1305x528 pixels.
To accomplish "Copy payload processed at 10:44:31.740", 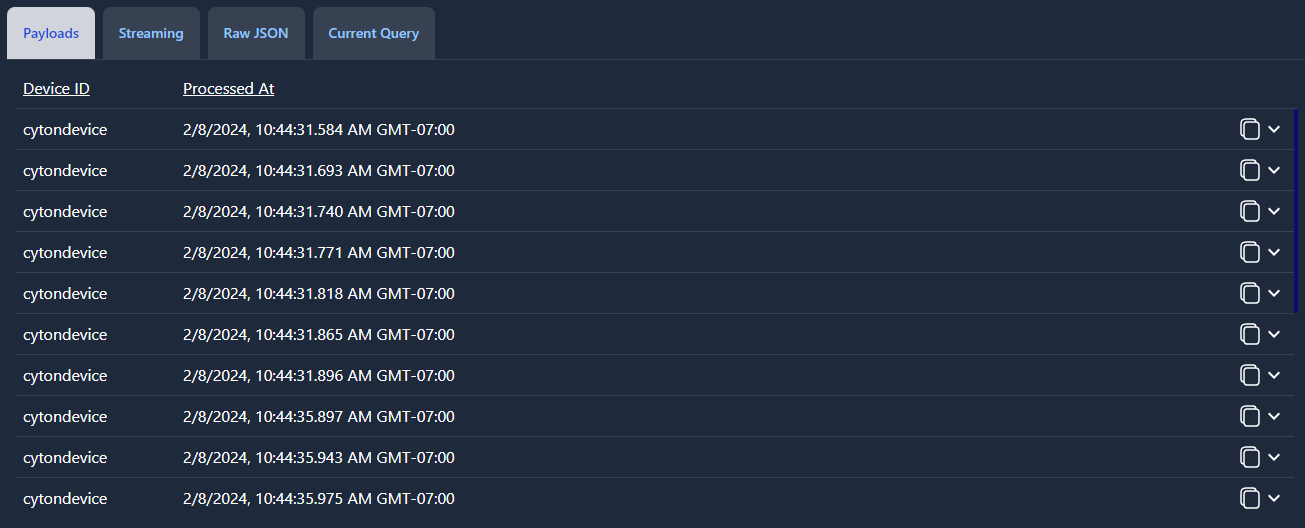I will click(x=1249, y=211).
